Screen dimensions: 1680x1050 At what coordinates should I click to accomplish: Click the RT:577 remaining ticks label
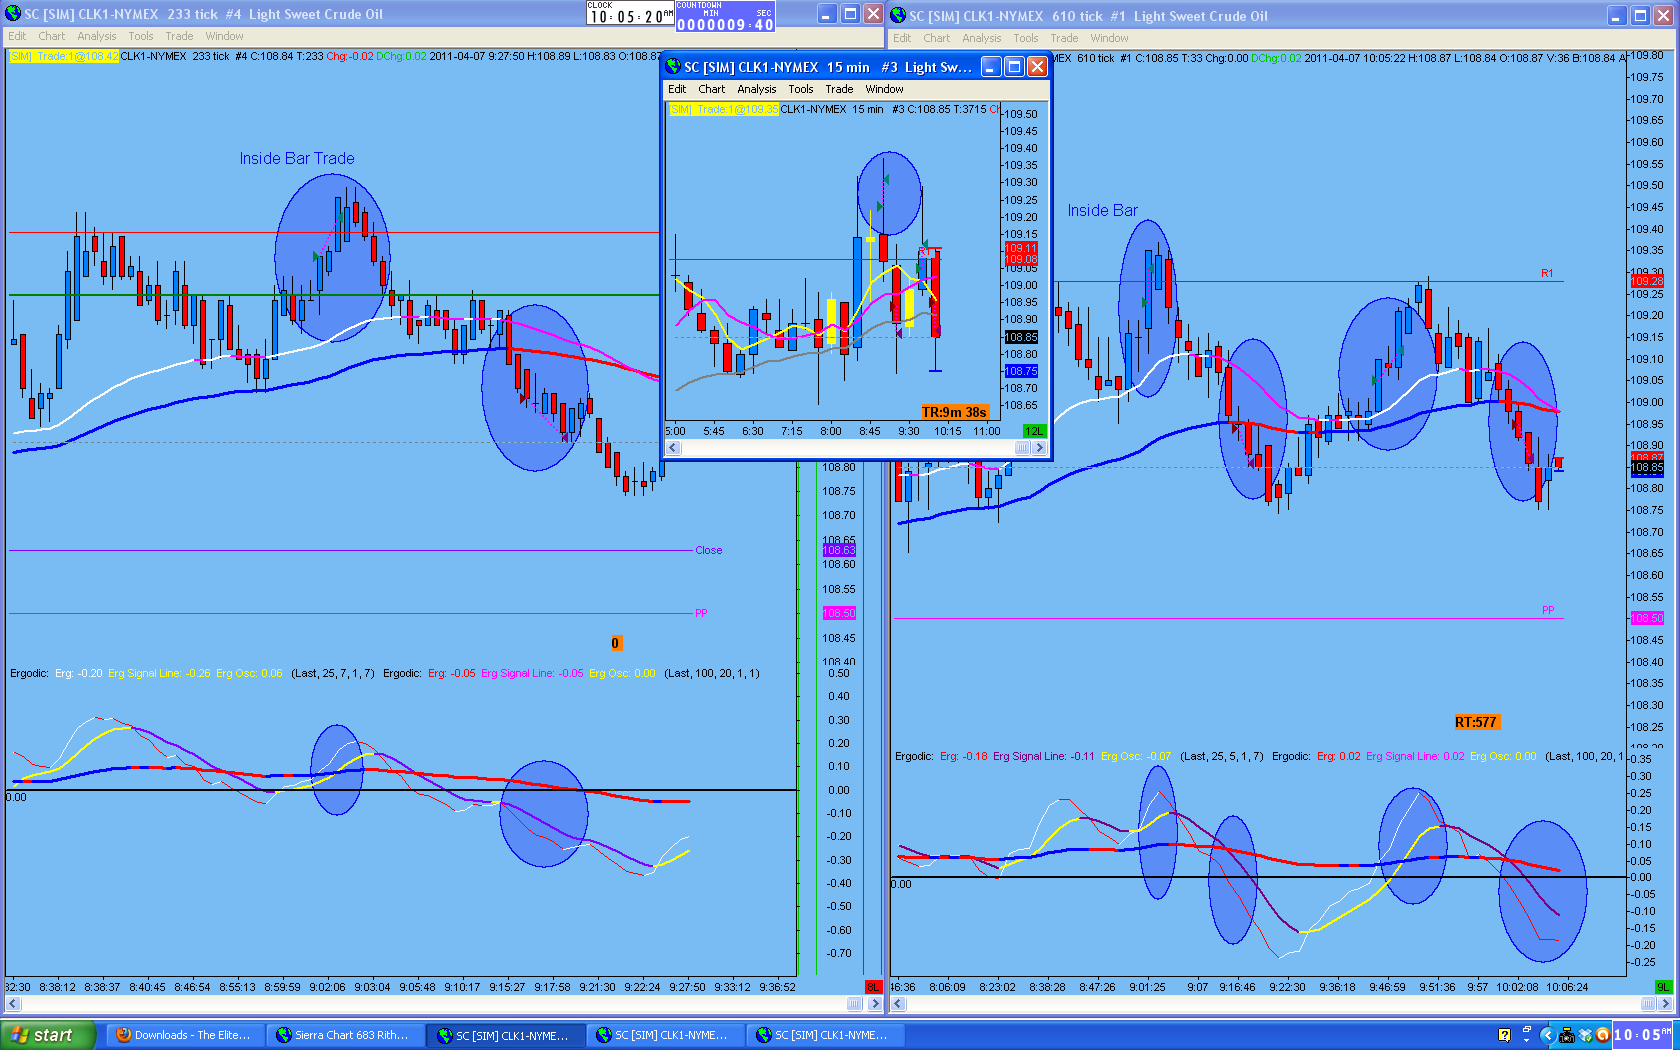coord(1476,722)
